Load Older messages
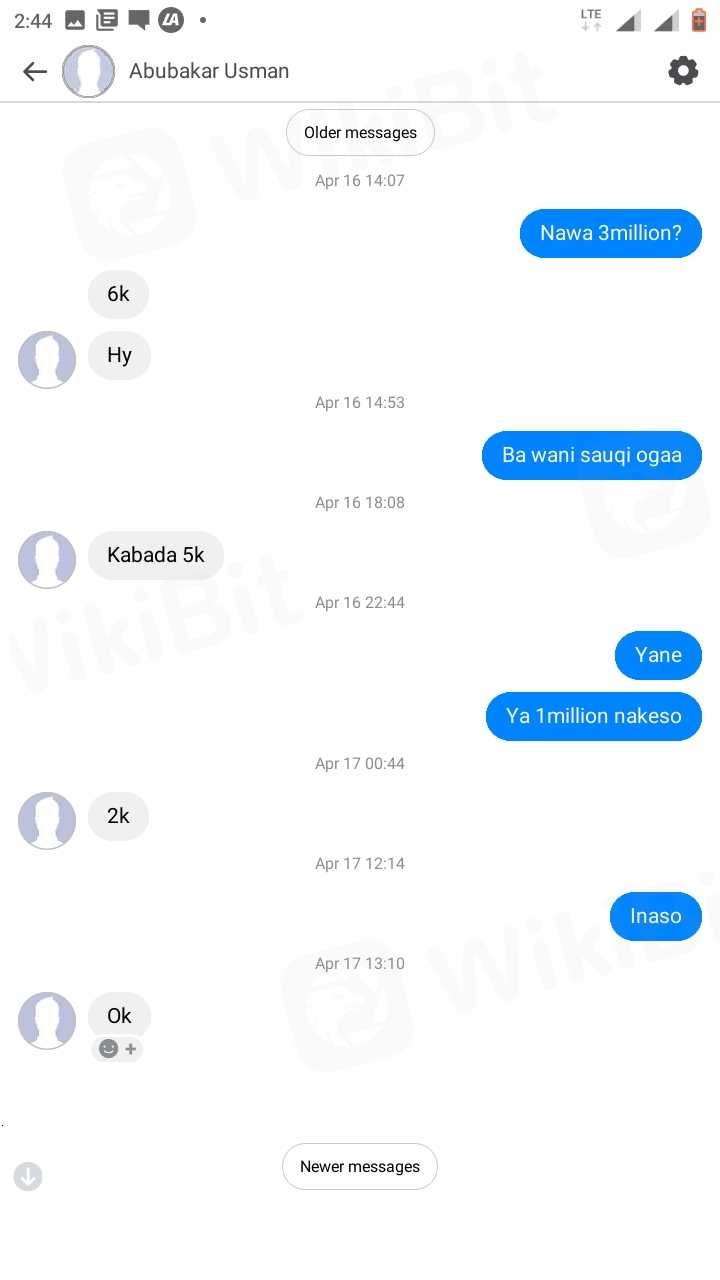Viewport: 720px width, 1280px height. pyautogui.click(x=360, y=133)
